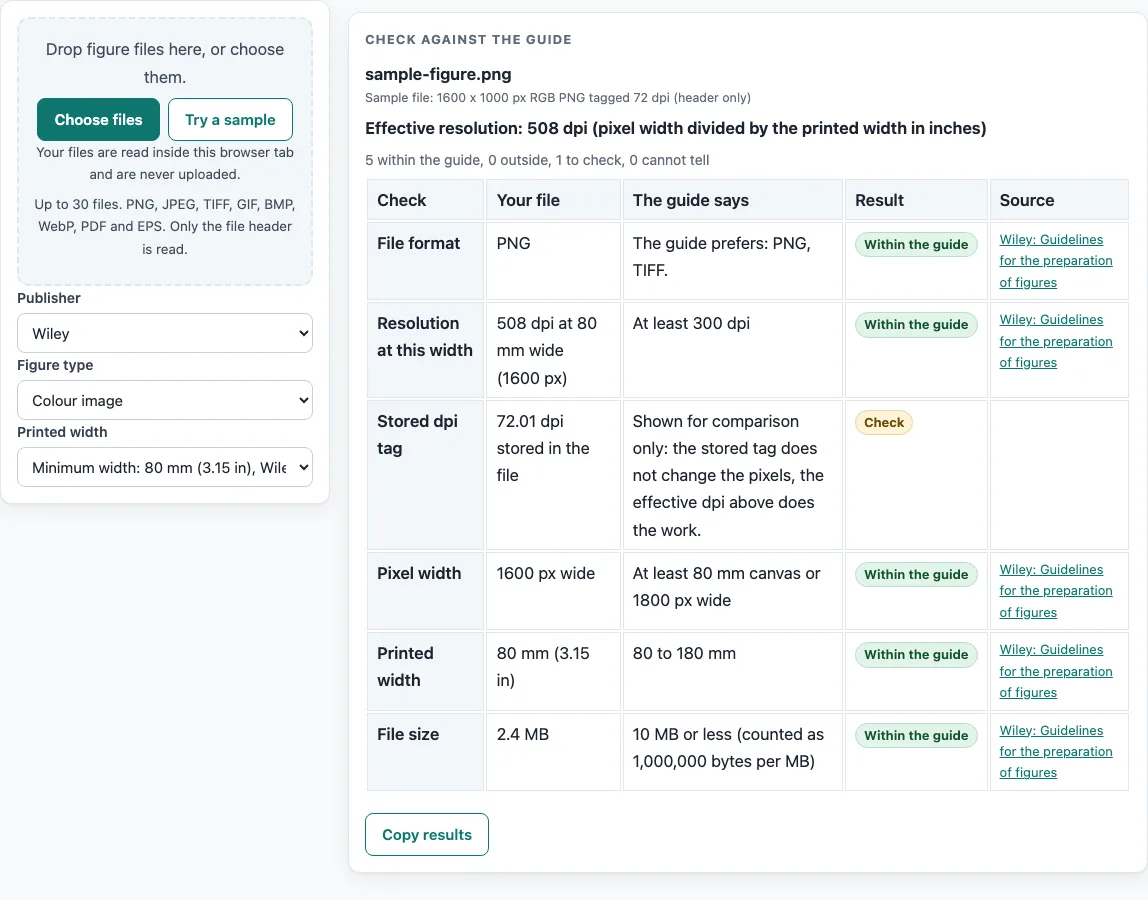Click the Check badge for Stored dpi tag

coord(884,423)
